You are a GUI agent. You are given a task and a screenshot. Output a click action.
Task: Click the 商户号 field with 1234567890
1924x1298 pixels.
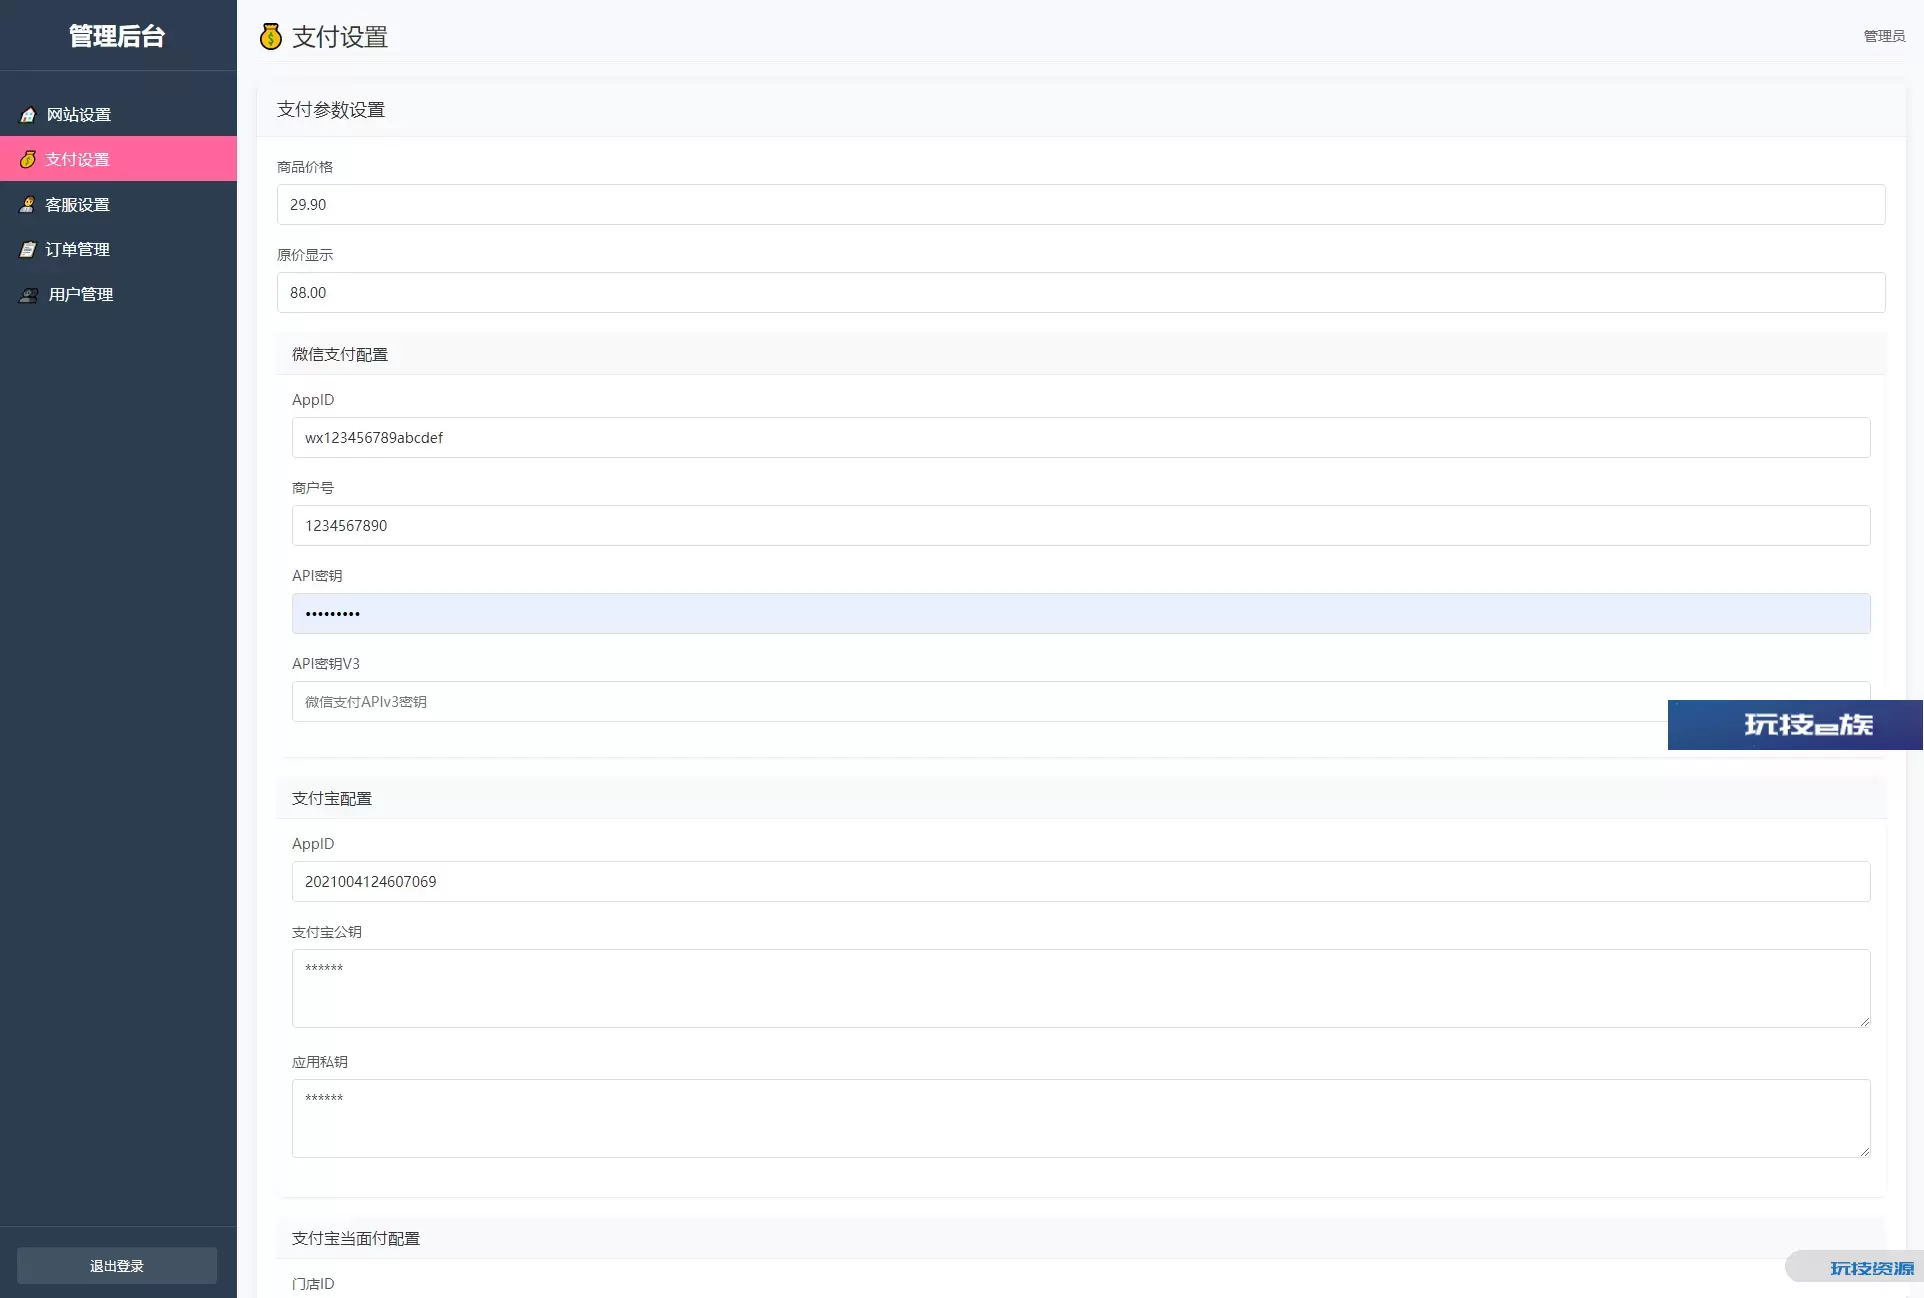click(1080, 526)
